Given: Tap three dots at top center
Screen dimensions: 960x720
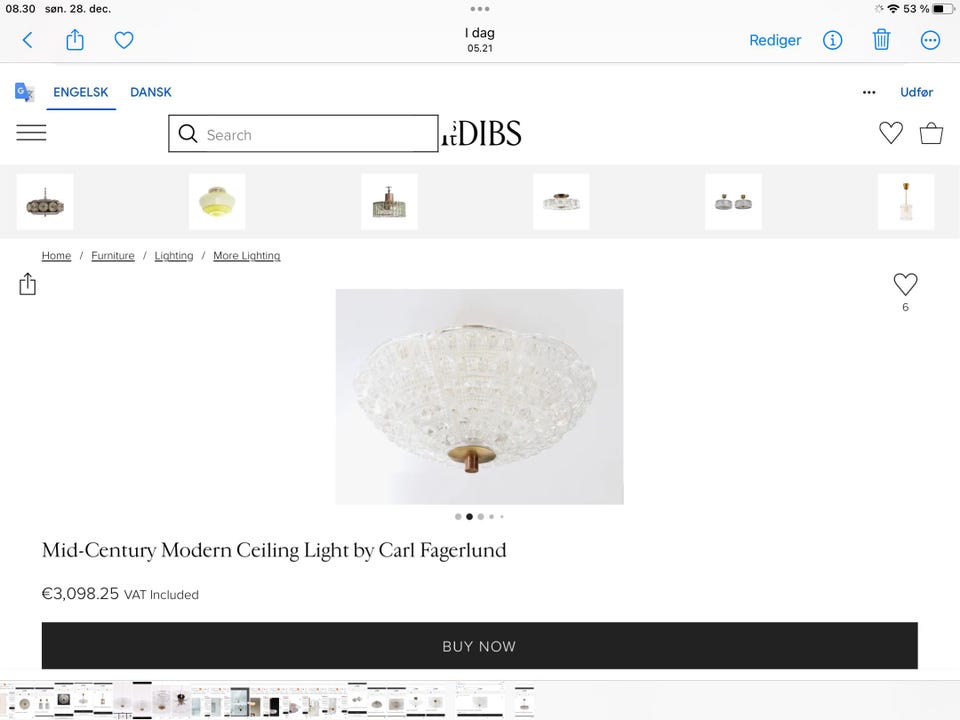Looking at the screenshot, I should (x=479, y=9).
